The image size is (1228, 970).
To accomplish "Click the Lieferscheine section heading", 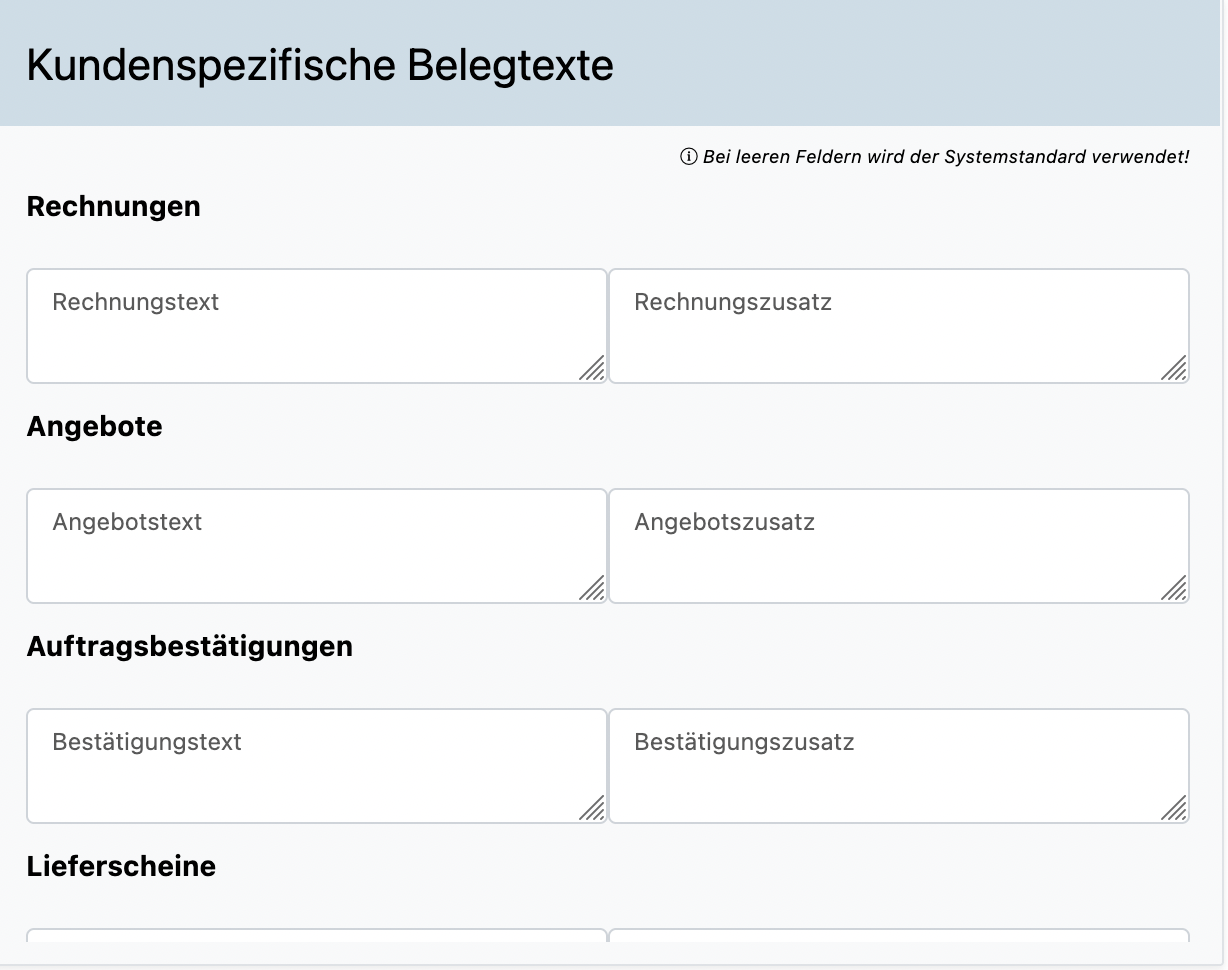I will [121, 867].
